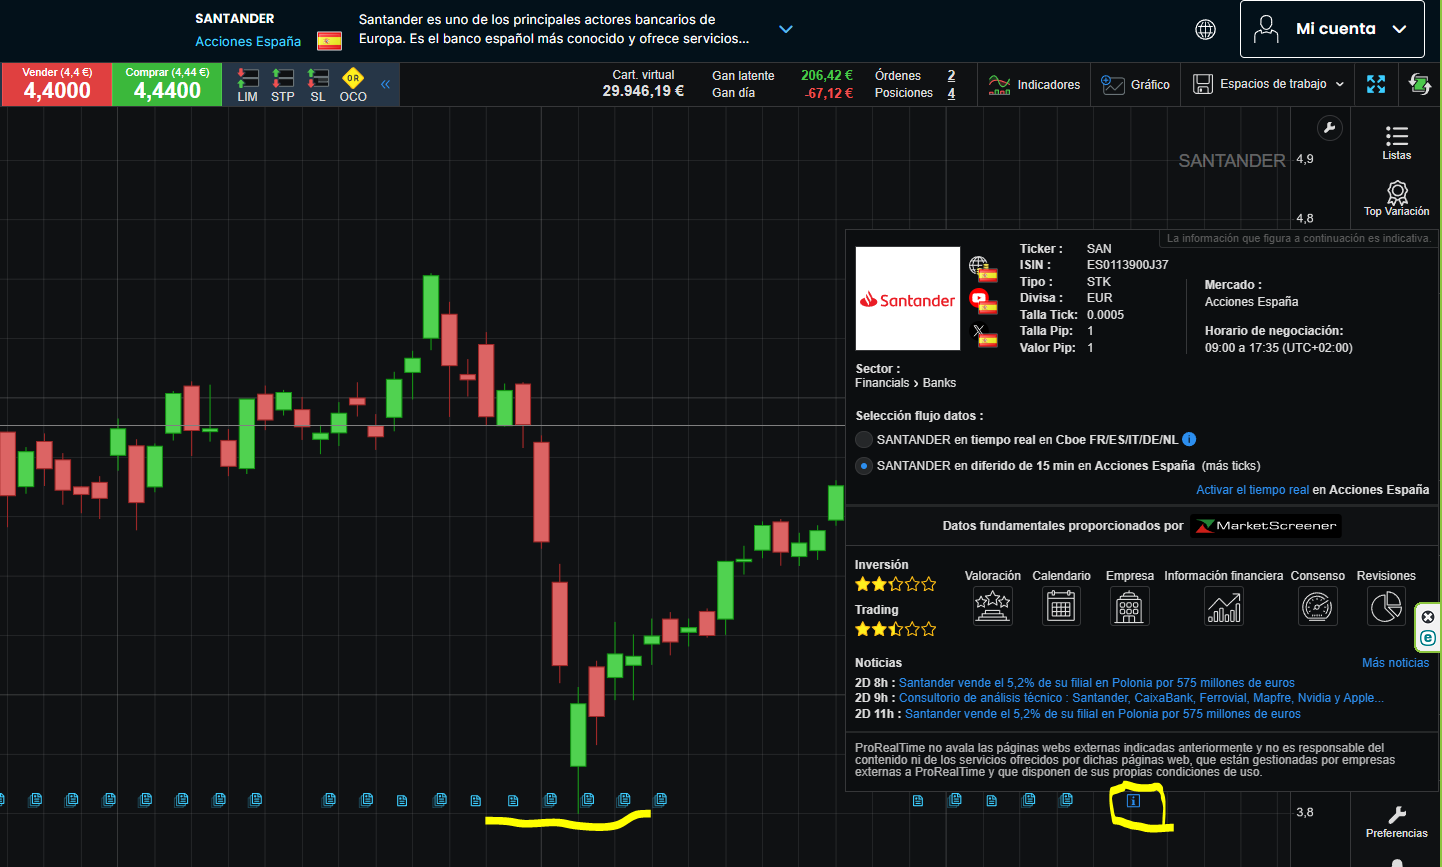This screenshot has width=1442, height=867.
Task: Click the blue info icon beside Cboe
Action: click(x=1189, y=439)
